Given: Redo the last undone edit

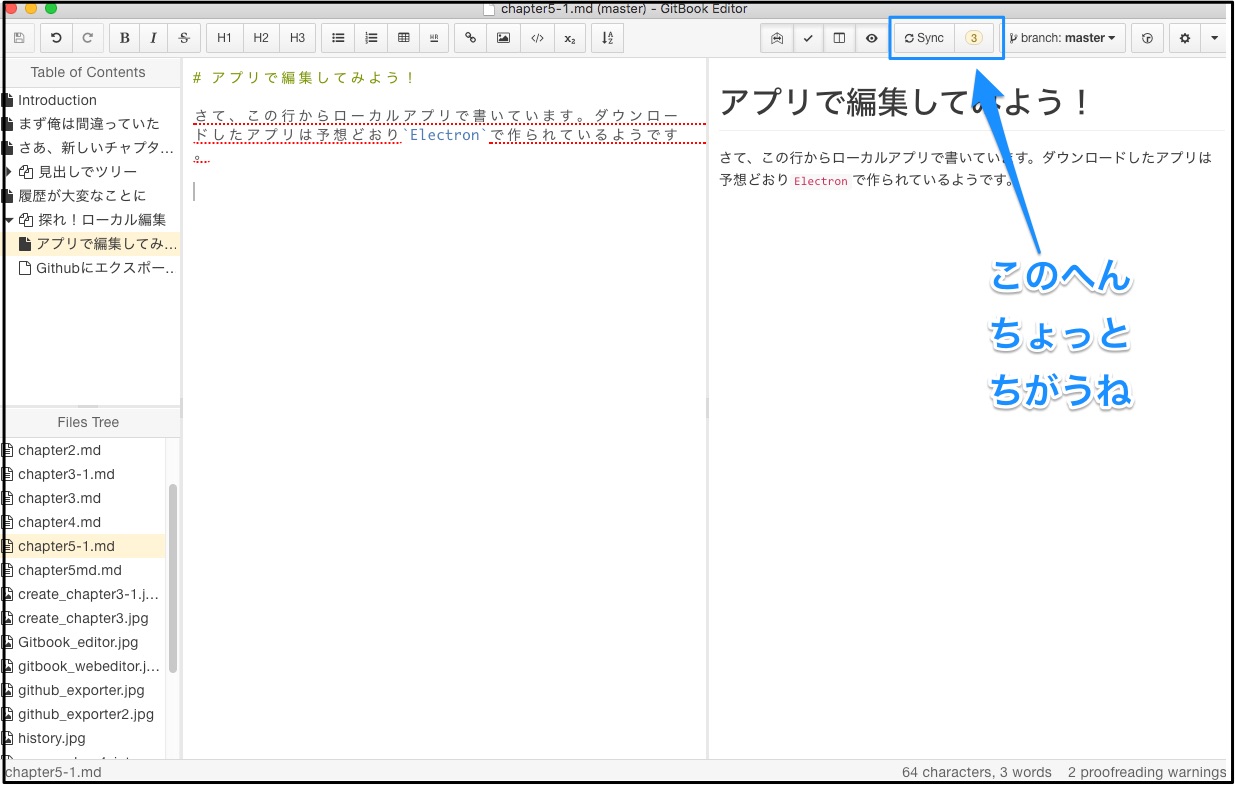Looking at the screenshot, I should pos(87,38).
